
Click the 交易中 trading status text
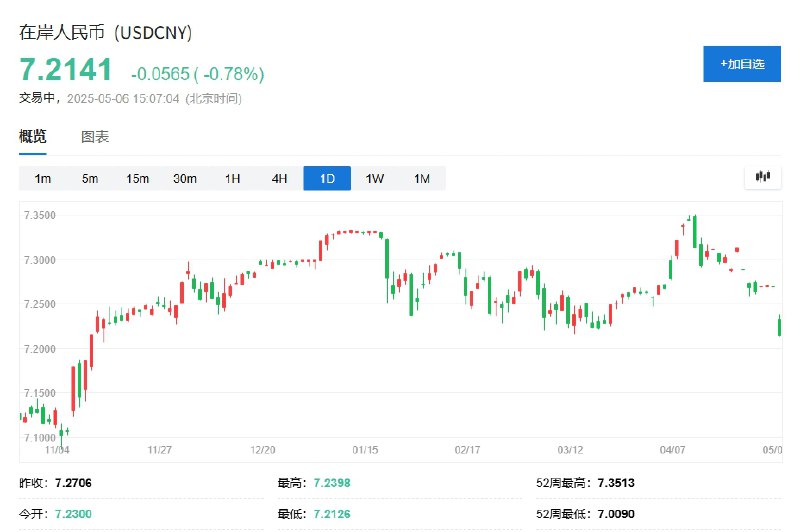click(x=37, y=98)
